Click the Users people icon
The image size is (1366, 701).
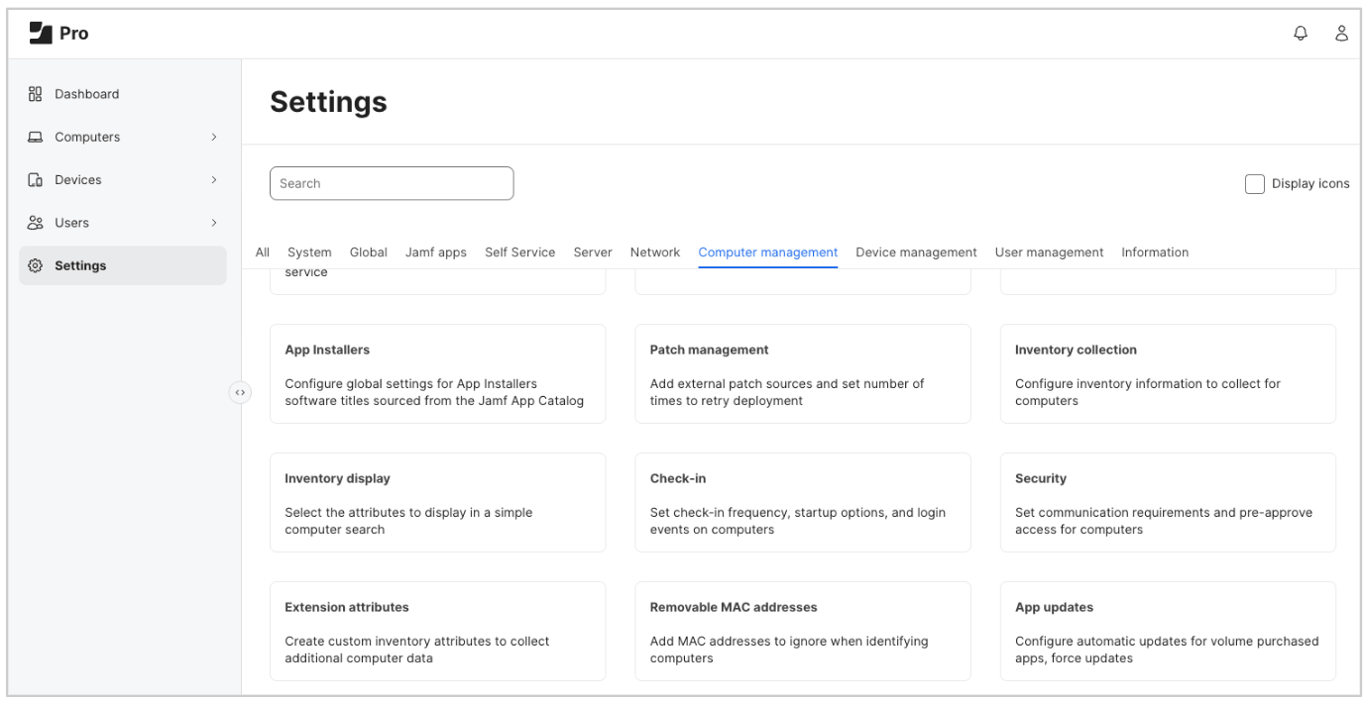(x=35, y=223)
